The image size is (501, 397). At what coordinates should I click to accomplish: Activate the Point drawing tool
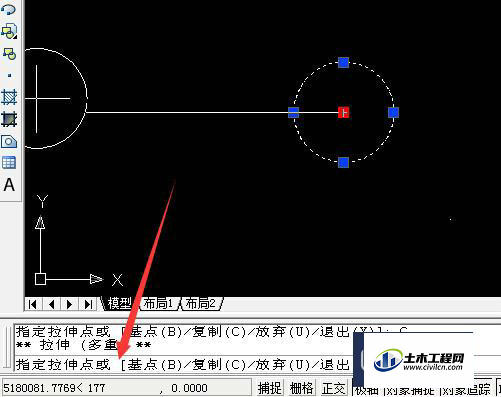[9, 76]
